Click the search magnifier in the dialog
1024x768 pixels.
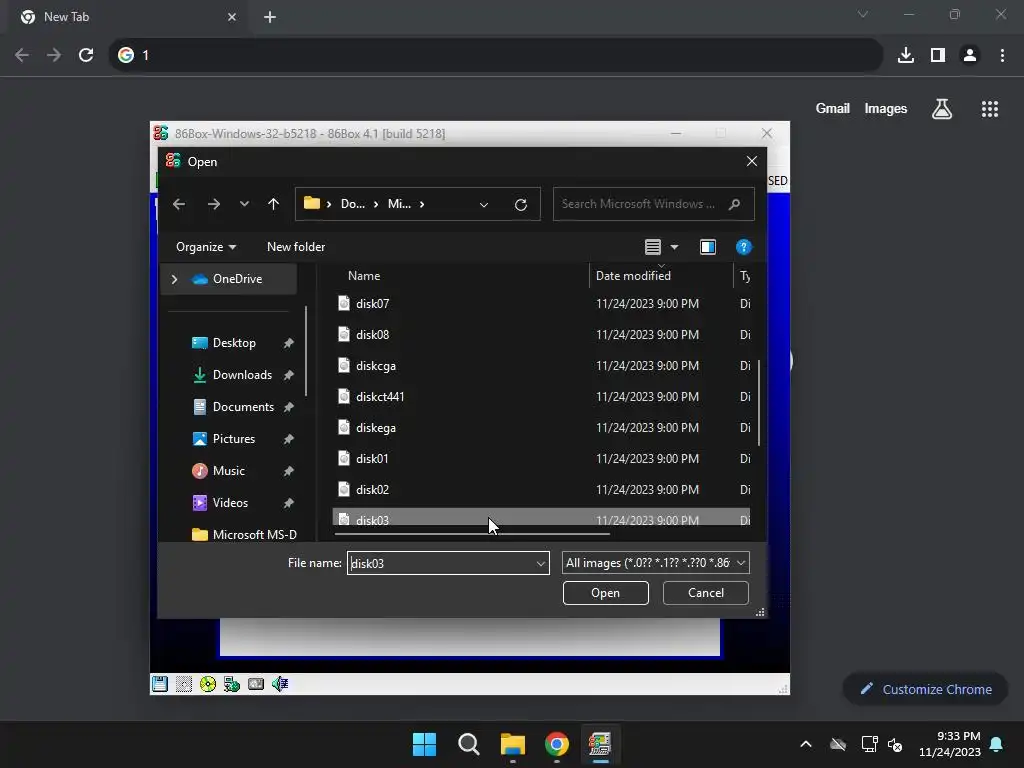coord(734,204)
